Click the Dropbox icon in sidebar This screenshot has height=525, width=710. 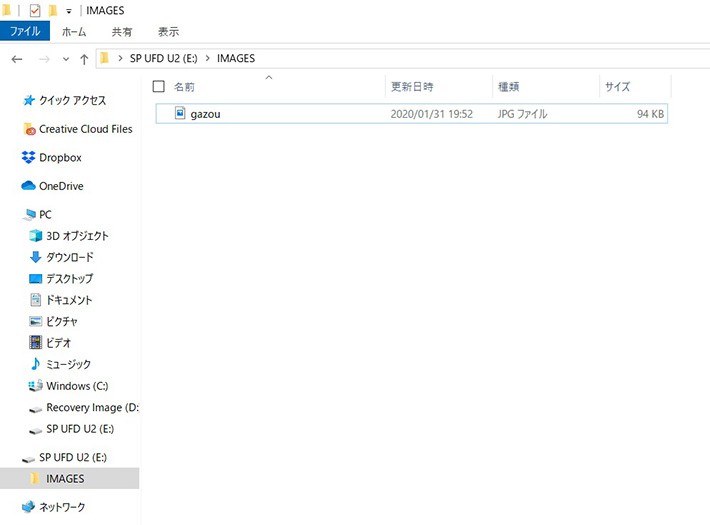coord(28,158)
